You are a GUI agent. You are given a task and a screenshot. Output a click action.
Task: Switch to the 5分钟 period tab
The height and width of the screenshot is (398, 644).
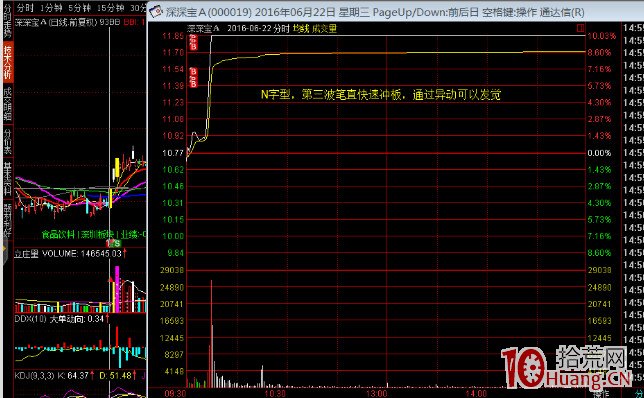(79, 8)
